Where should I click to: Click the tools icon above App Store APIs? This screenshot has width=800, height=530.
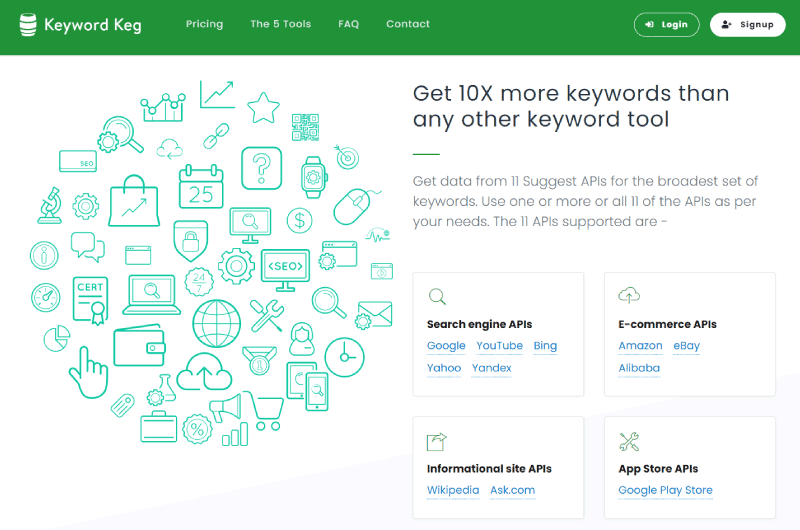[629, 442]
